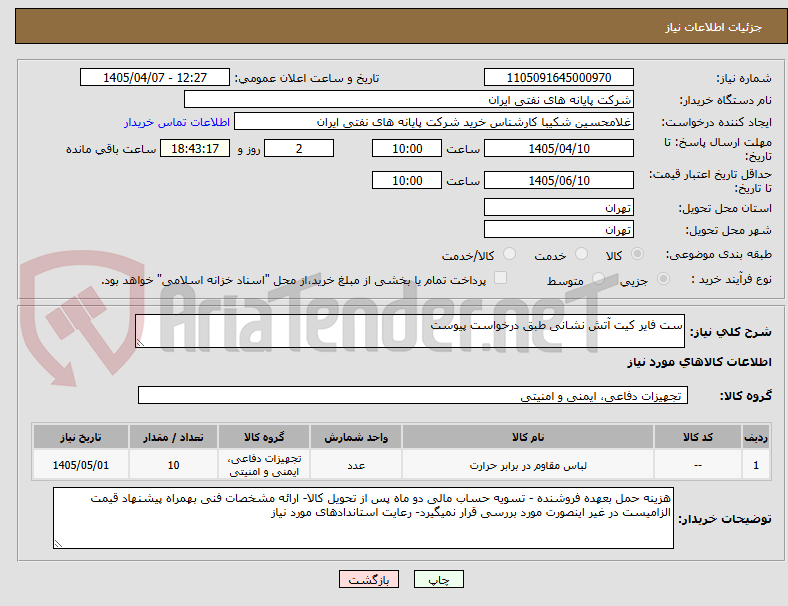Viewport: 788px width, 606px height.
Task: Click the شماره نیاز field 1105091645000970
Action: point(558,77)
